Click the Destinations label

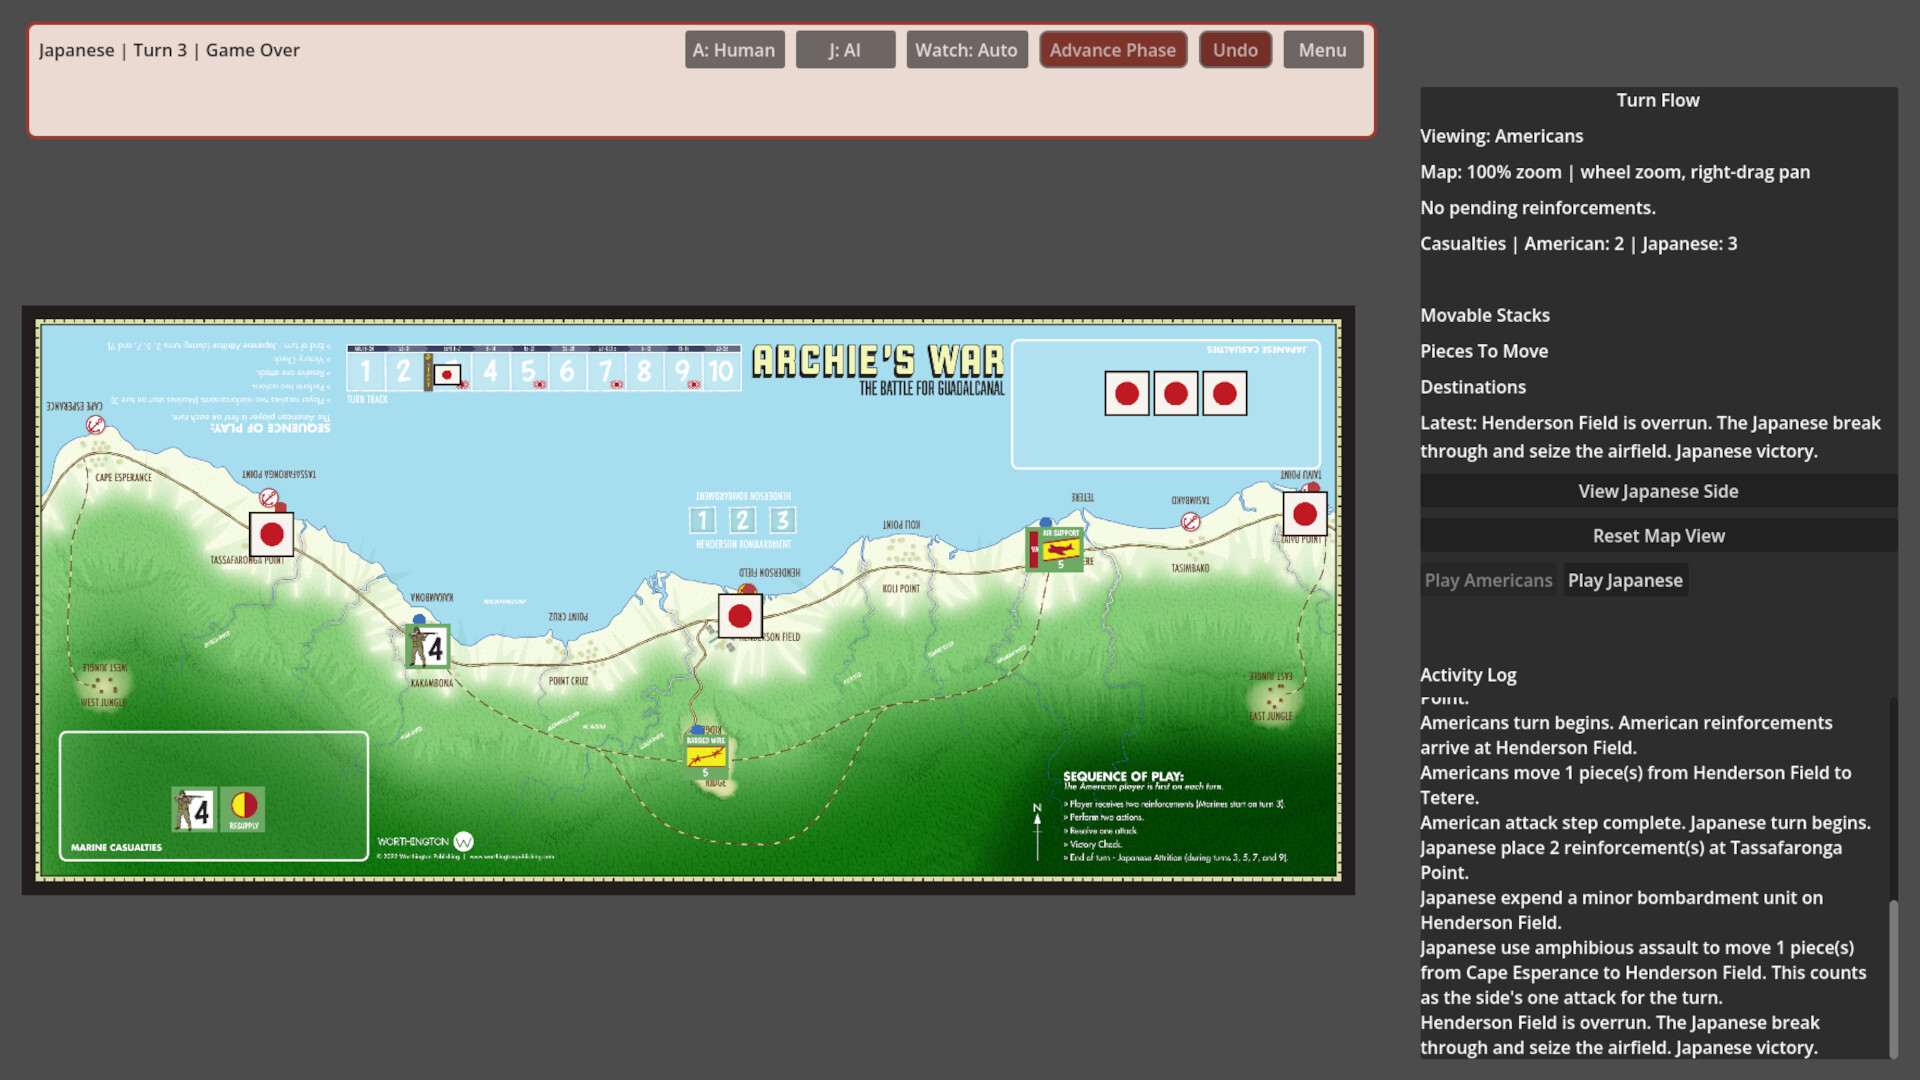click(x=1473, y=387)
